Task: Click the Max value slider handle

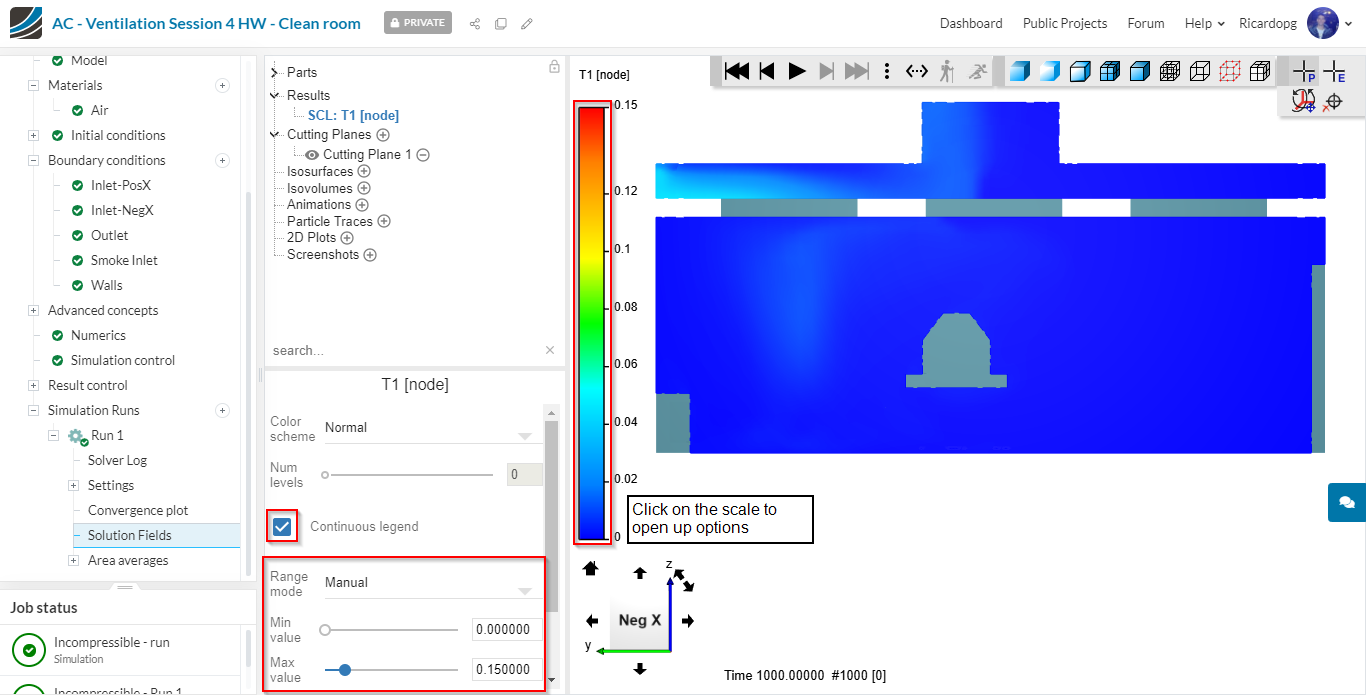Action: click(x=345, y=670)
